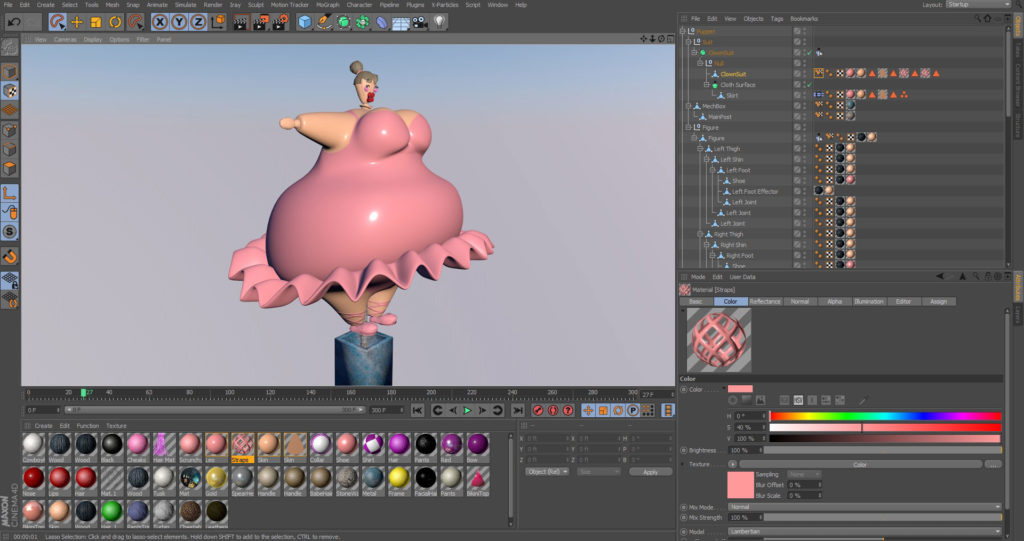Click the Apply button in coordinates panel

tap(650, 472)
